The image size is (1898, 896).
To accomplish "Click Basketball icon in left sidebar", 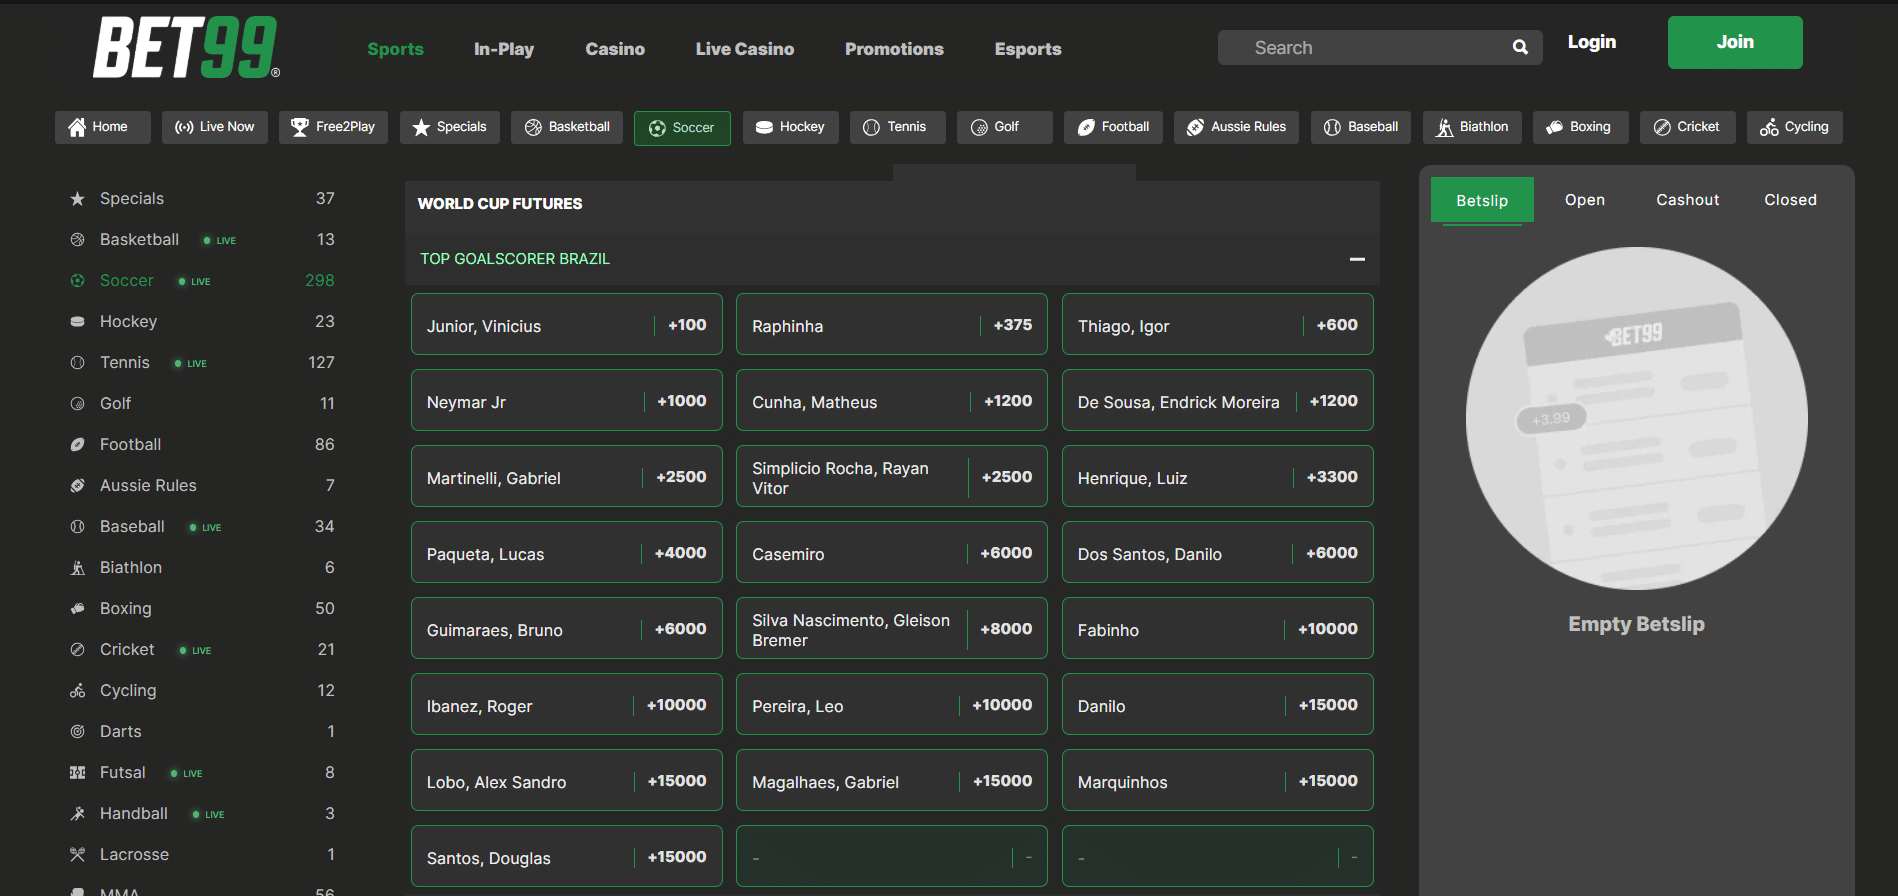I will pos(77,240).
